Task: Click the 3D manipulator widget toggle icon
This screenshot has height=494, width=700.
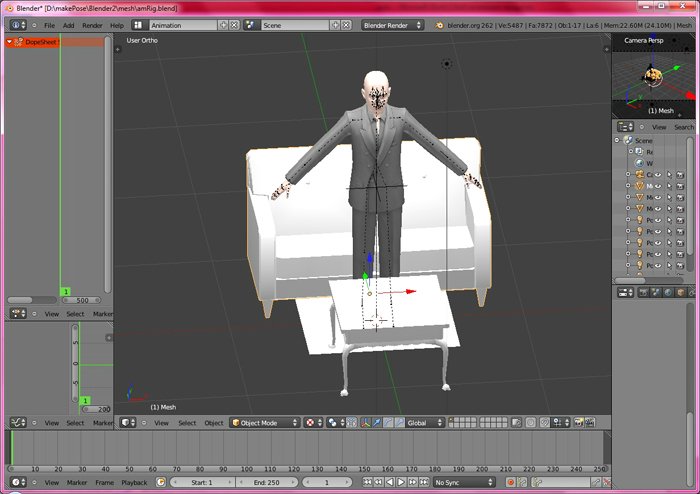Action: click(x=365, y=423)
